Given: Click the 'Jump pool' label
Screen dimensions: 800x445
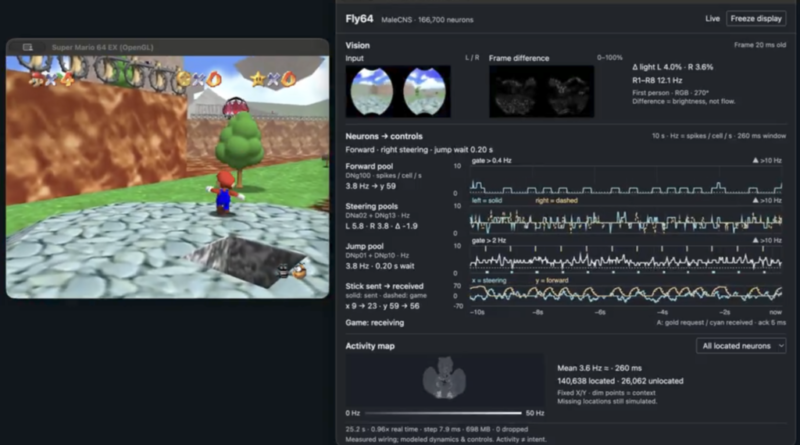Looking at the screenshot, I should click(x=364, y=246).
